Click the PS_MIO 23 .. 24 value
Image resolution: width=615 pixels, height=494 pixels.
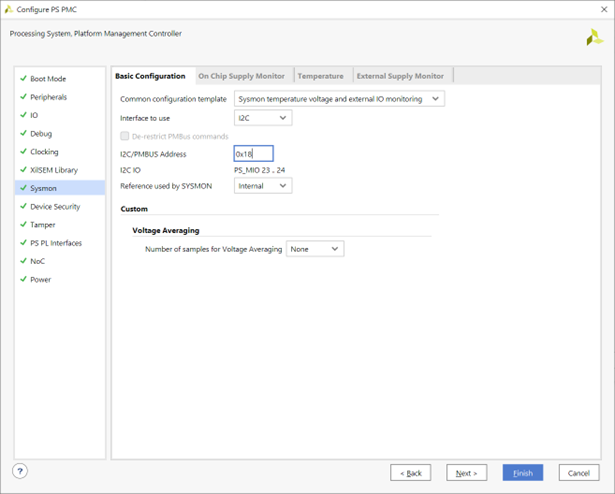tap(260, 170)
